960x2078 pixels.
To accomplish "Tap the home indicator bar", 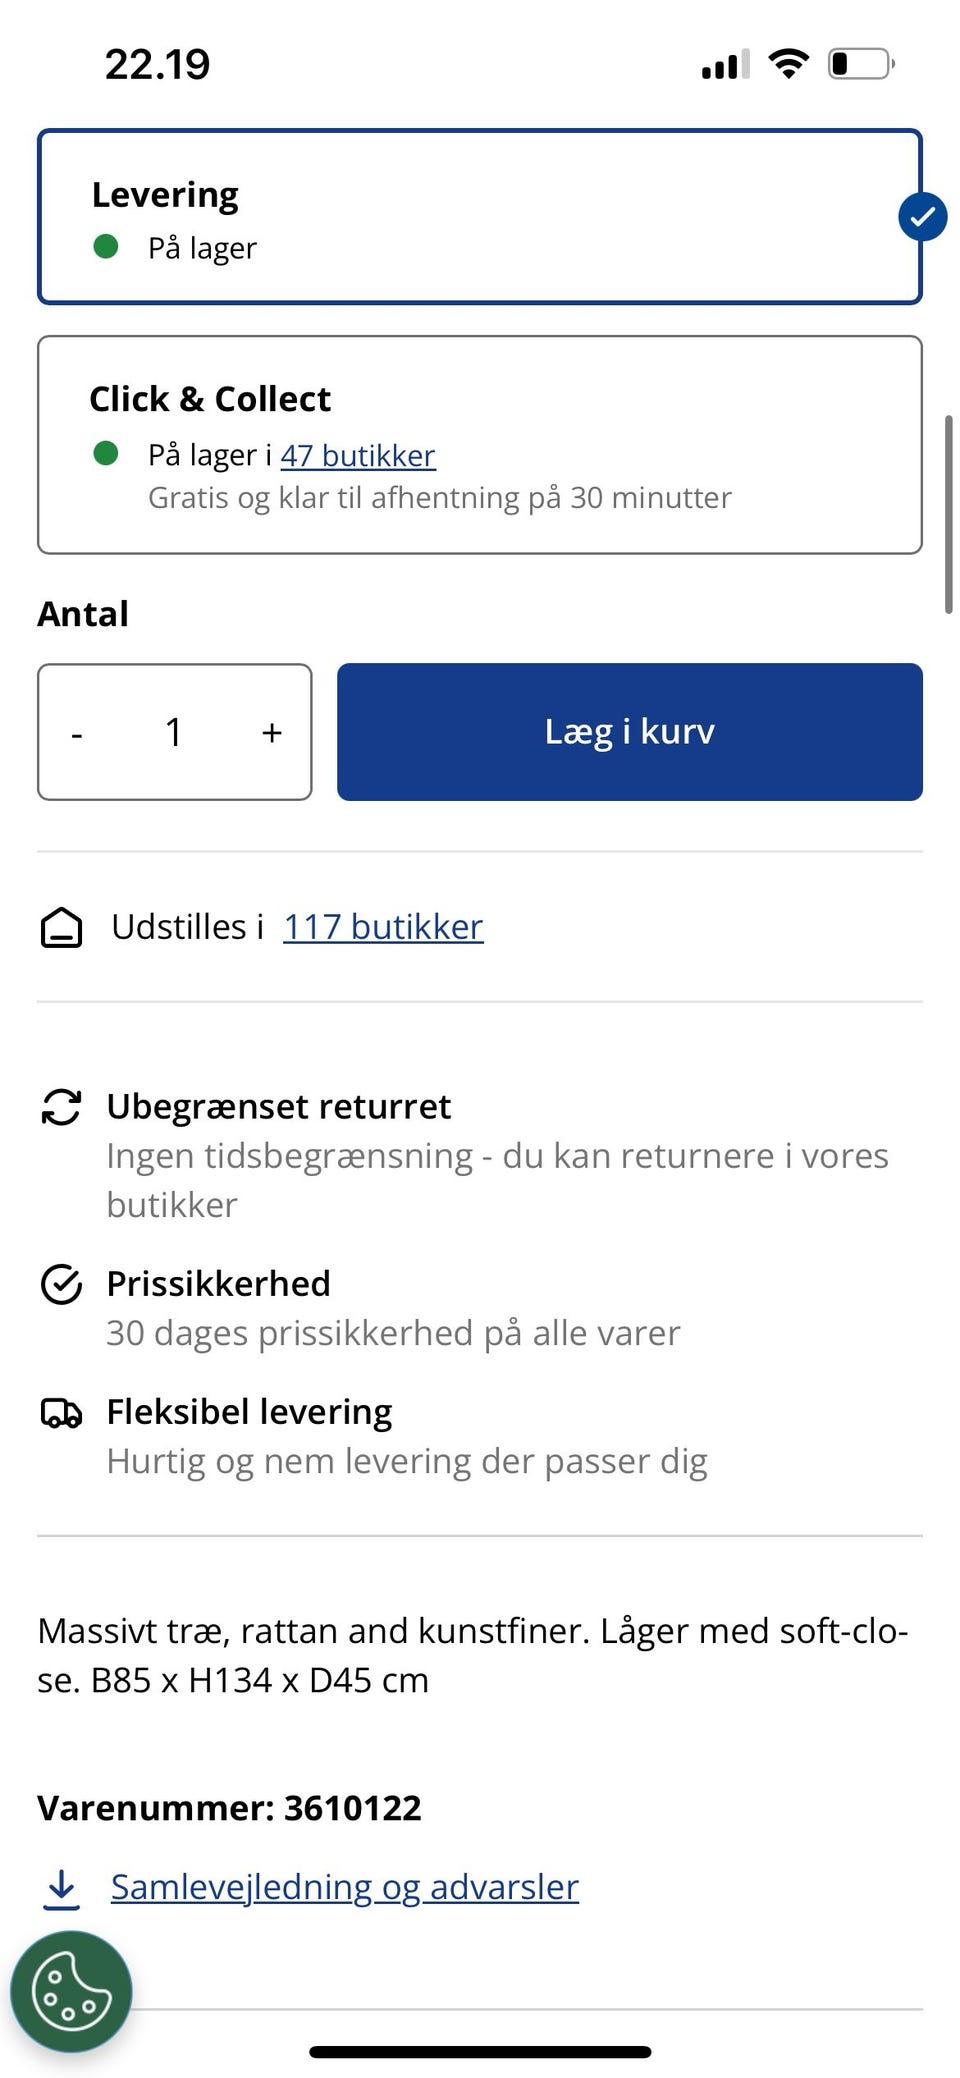I will pyautogui.click(x=480, y=2053).
